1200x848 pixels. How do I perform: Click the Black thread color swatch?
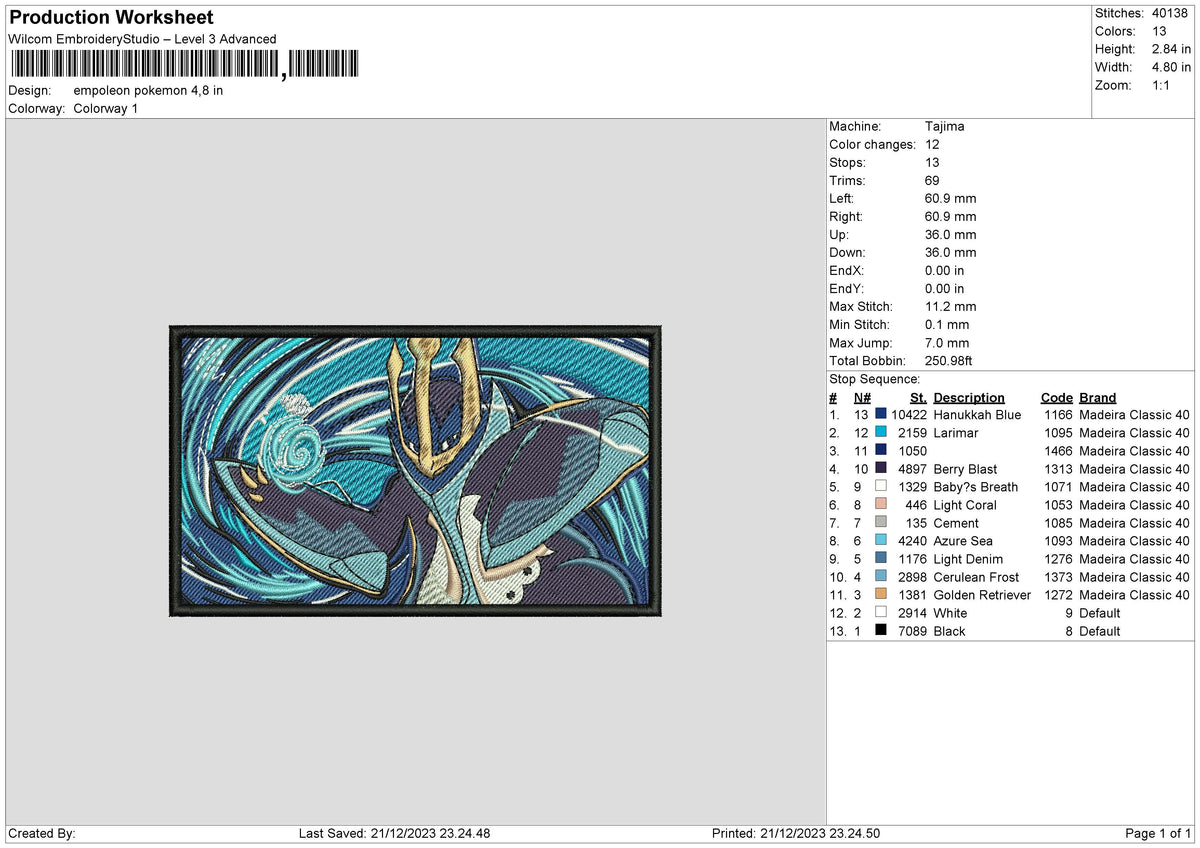pos(880,631)
